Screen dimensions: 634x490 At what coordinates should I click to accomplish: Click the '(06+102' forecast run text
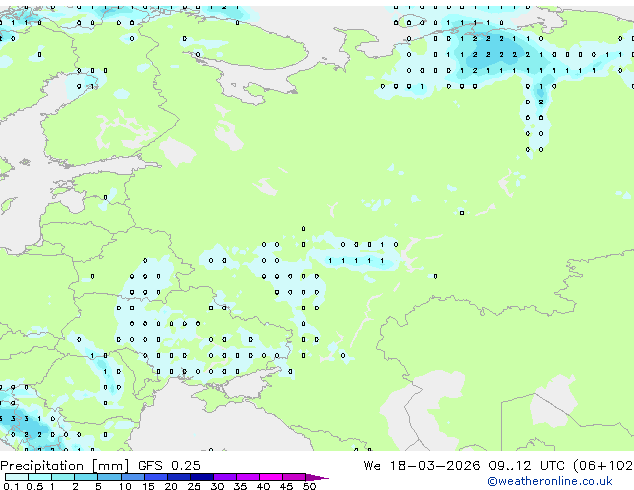[x=603, y=466]
